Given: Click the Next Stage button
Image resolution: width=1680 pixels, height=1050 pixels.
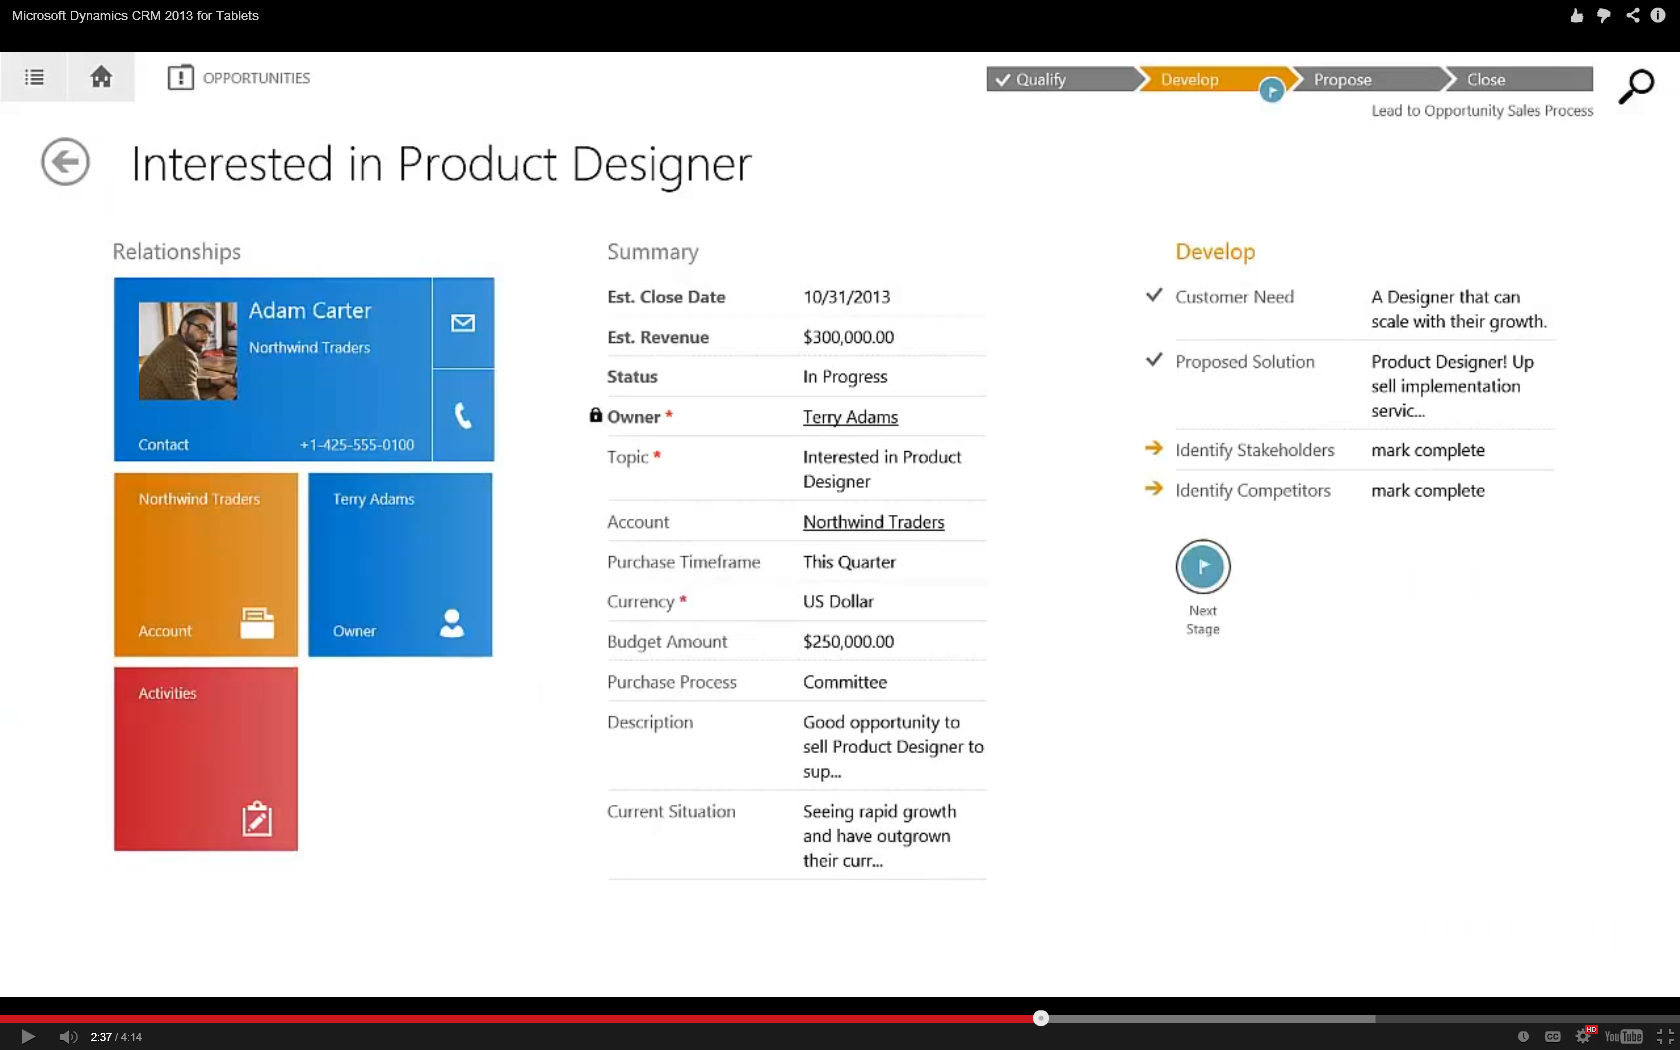Looking at the screenshot, I should (x=1202, y=566).
